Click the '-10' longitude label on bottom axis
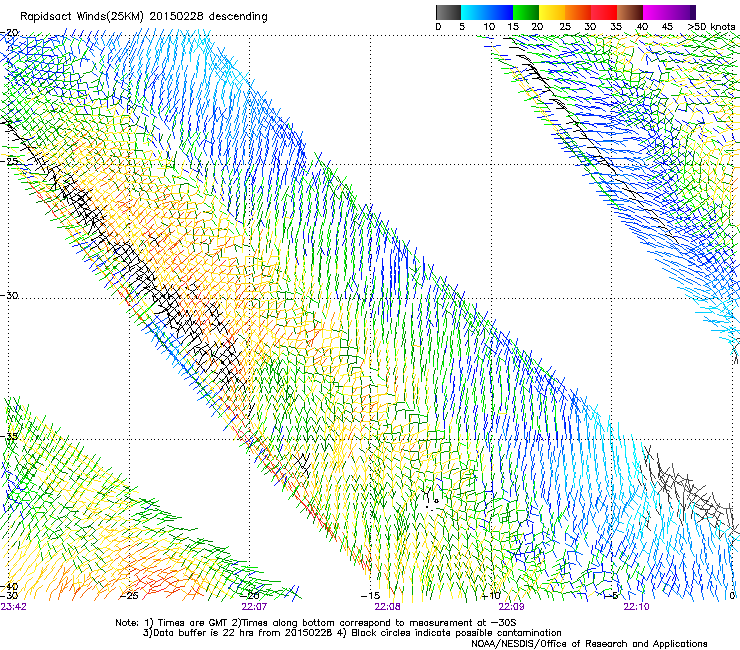The height and width of the screenshot is (650, 740). click(x=491, y=596)
